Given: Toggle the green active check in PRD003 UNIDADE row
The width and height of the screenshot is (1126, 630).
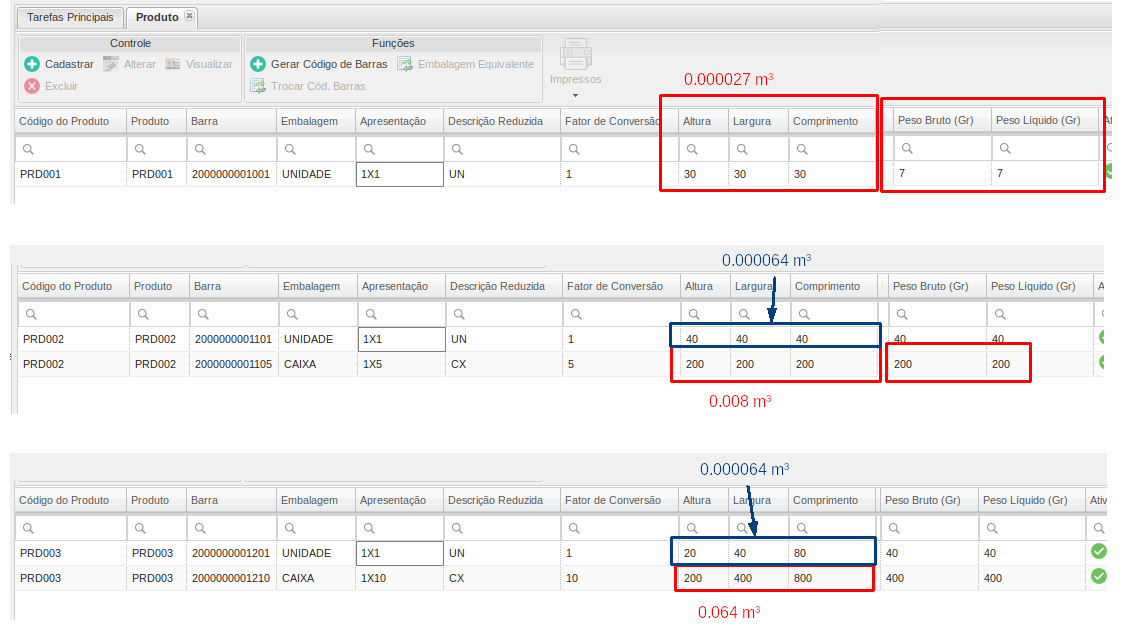Looking at the screenshot, I should [1099, 552].
